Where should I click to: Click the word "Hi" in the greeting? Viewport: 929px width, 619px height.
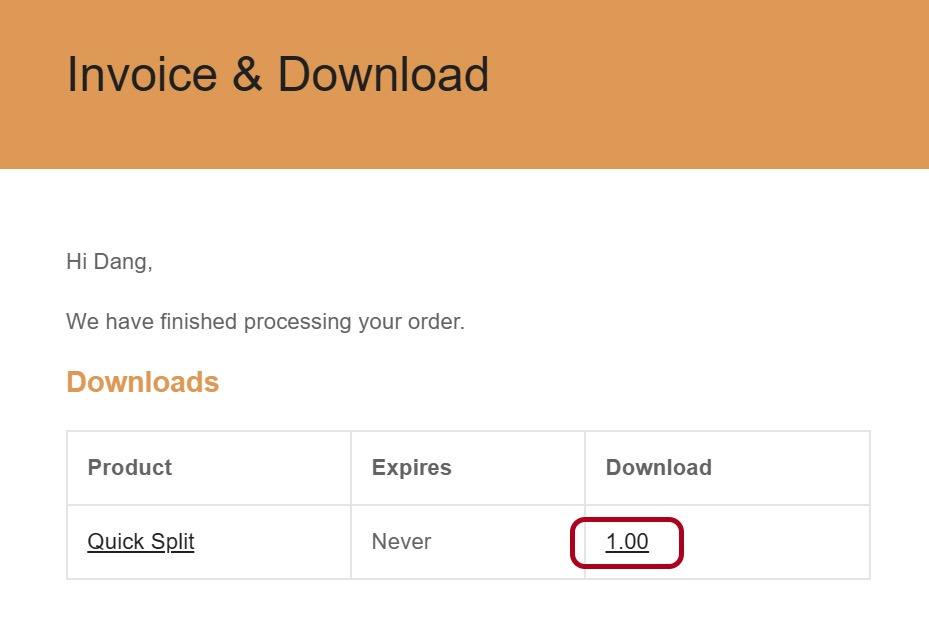point(77,262)
